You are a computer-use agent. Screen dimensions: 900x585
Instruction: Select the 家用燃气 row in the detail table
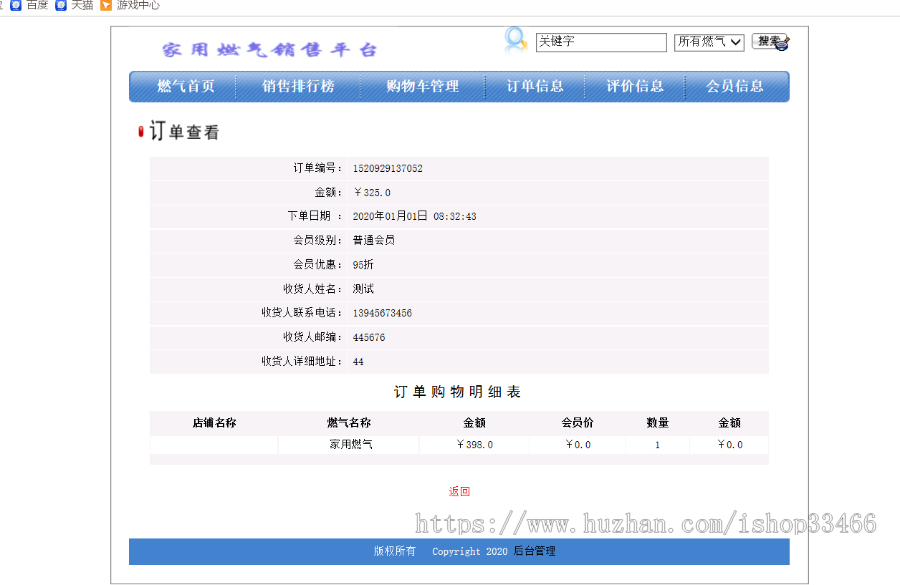[350, 445]
